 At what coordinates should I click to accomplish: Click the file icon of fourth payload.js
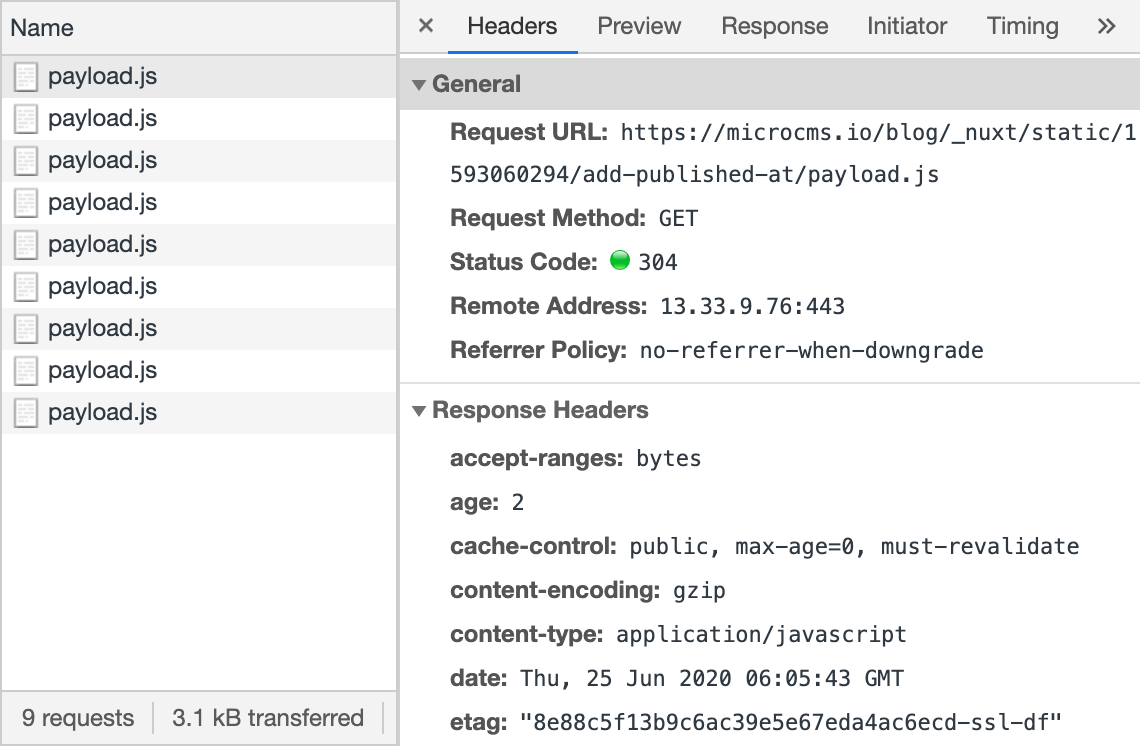[x=26, y=203]
